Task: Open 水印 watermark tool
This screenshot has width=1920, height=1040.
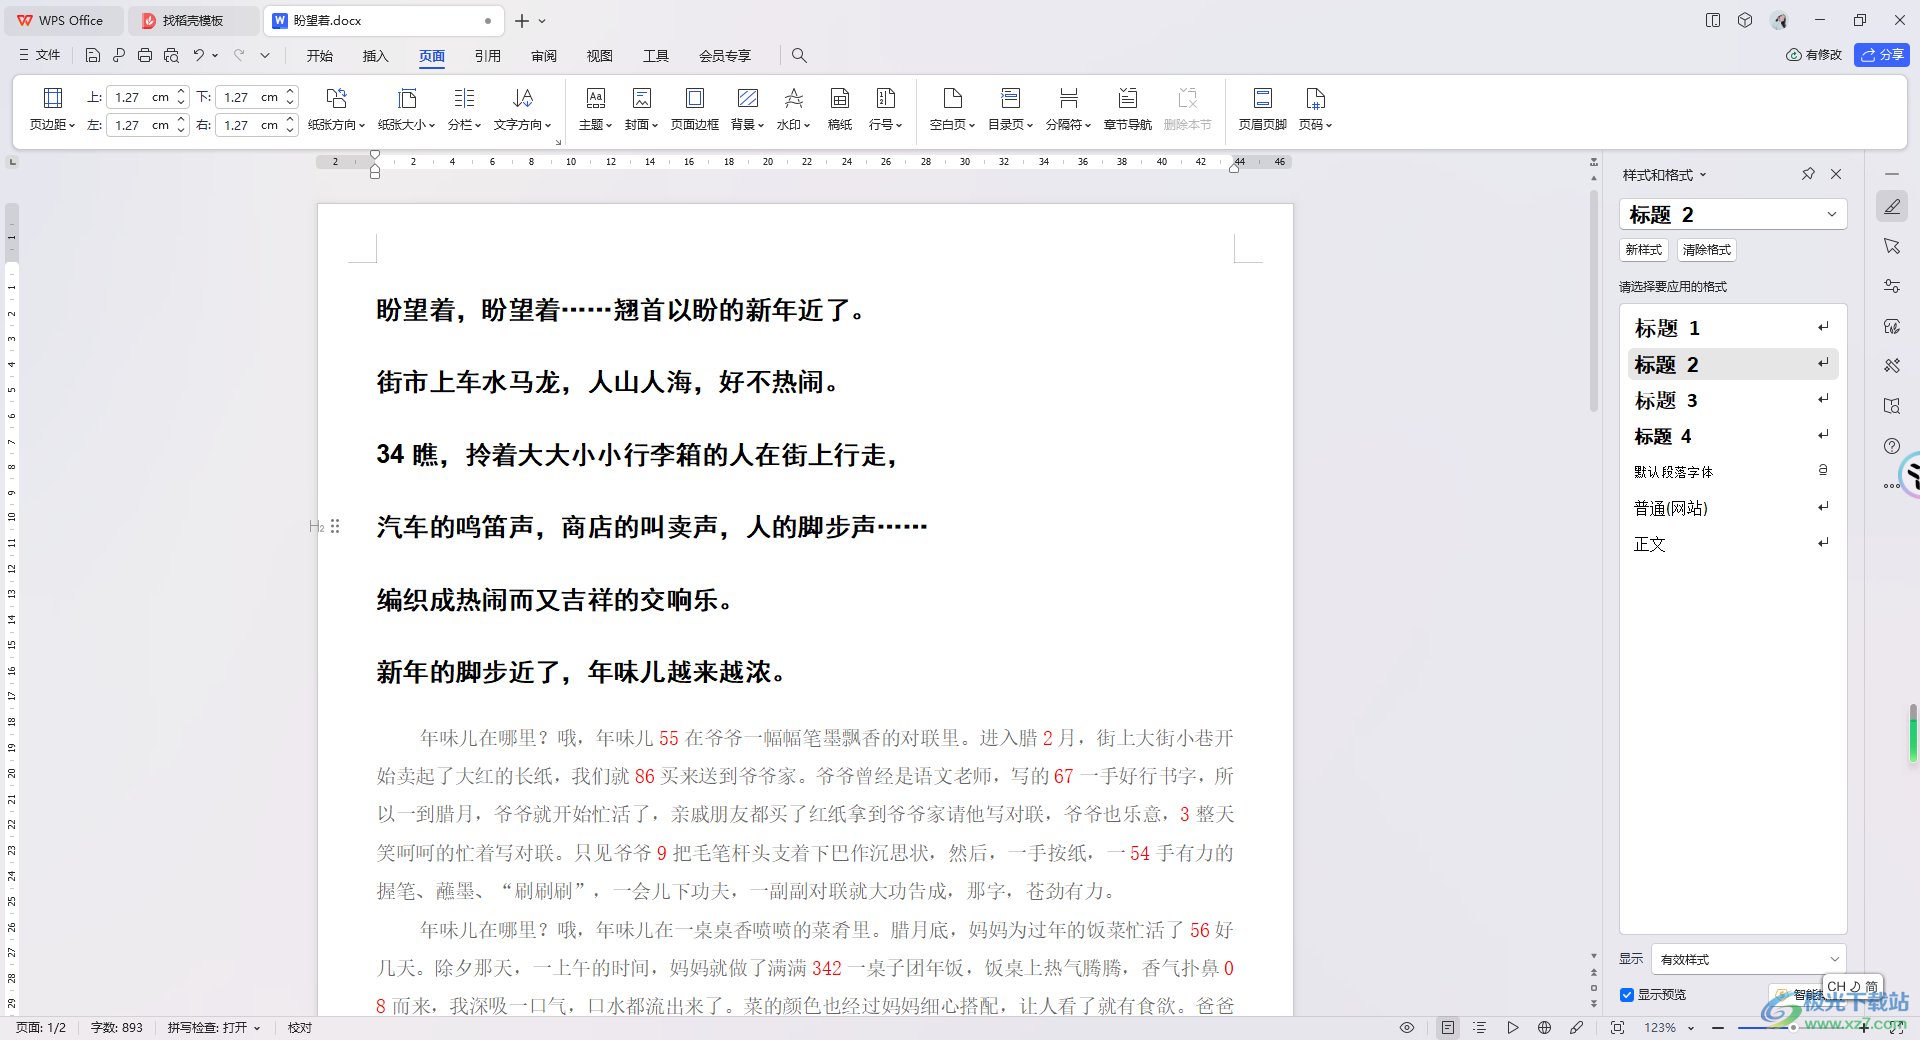Action: 793,109
